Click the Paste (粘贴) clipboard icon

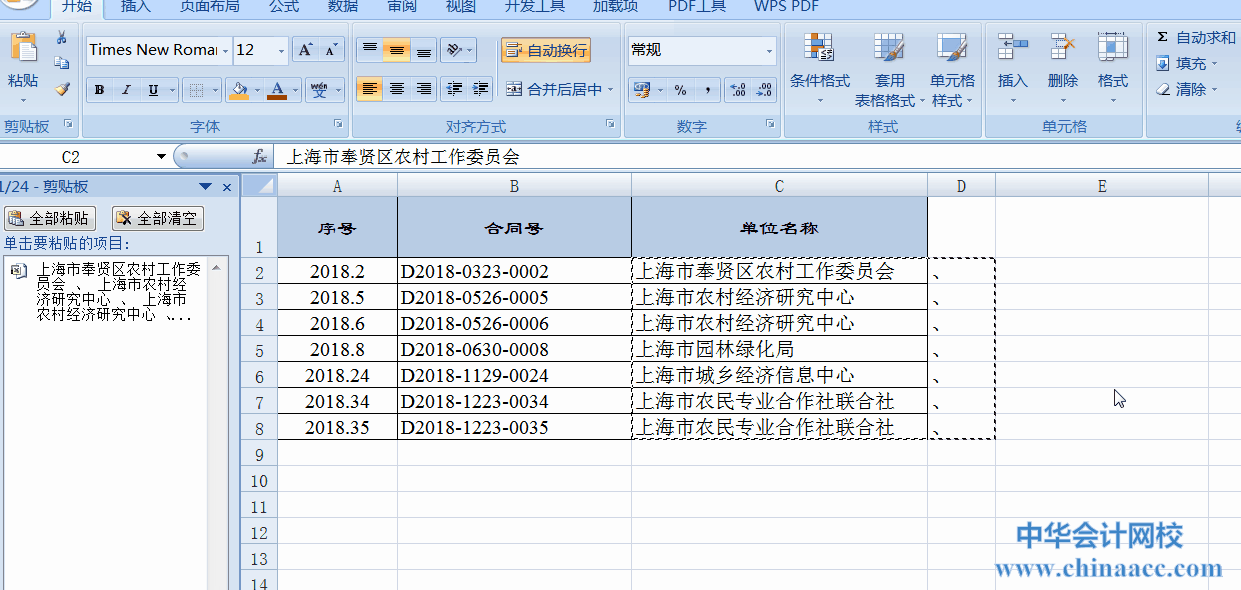(23, 49)
